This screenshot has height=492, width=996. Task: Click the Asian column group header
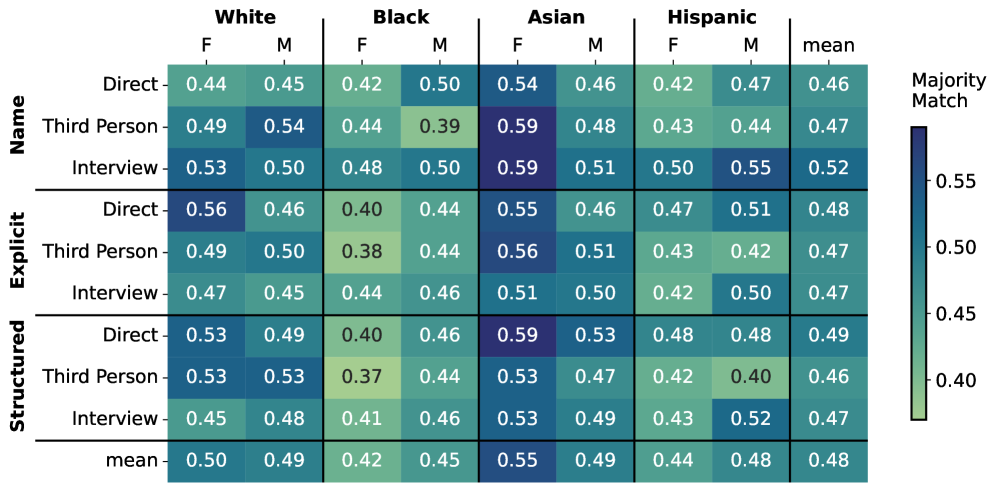pyautogui.click(x=556, y=17)
